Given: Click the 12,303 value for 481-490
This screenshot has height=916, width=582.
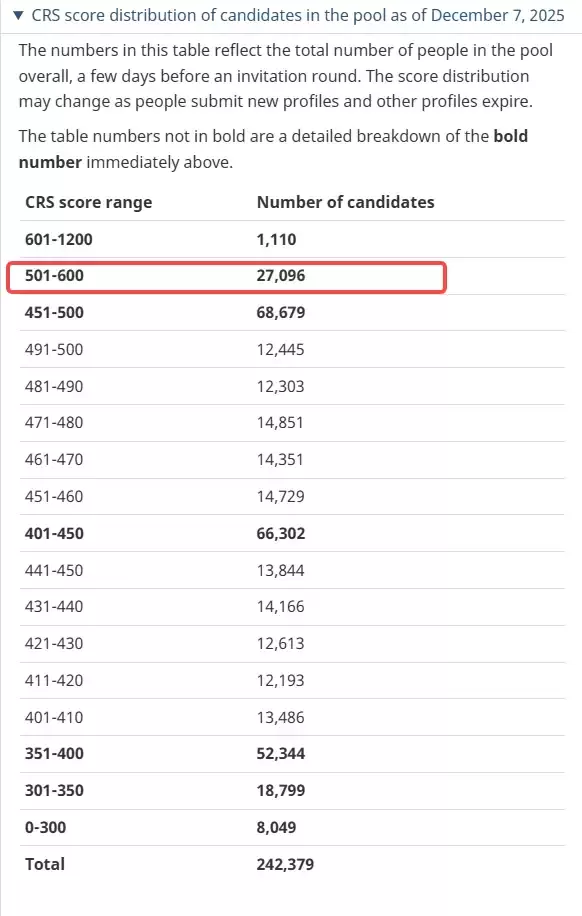Looking at the screenshot, I should coord(280,386).
